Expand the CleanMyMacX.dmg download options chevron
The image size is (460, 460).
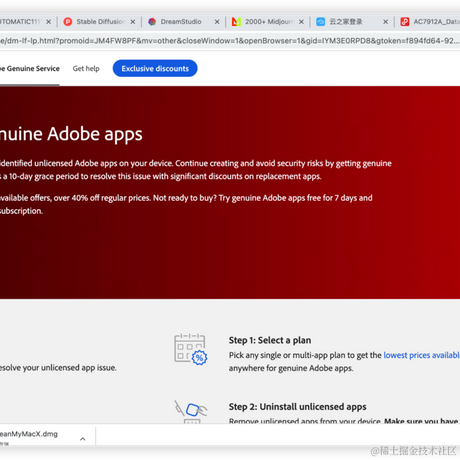(83, 439)
